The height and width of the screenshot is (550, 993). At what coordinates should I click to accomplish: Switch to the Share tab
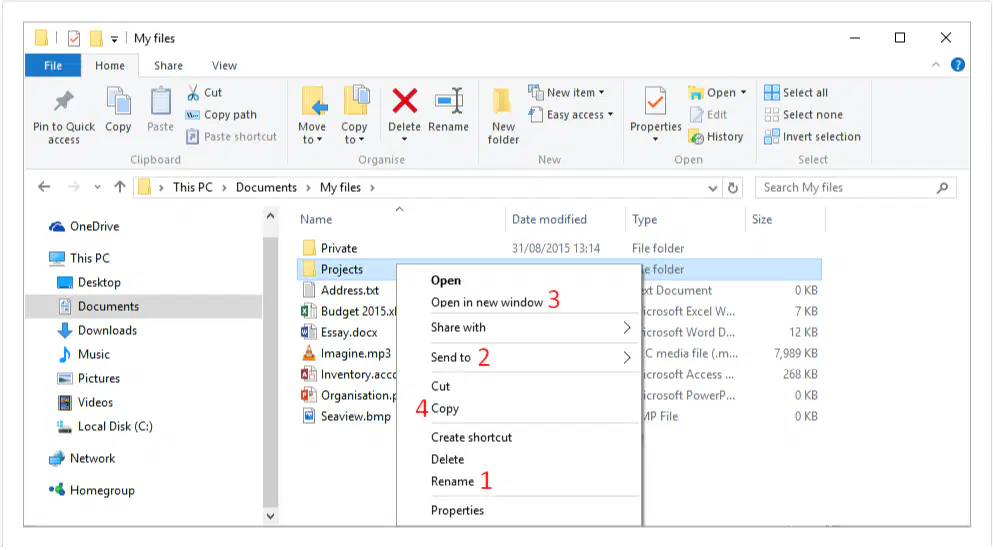pos(168,65)
